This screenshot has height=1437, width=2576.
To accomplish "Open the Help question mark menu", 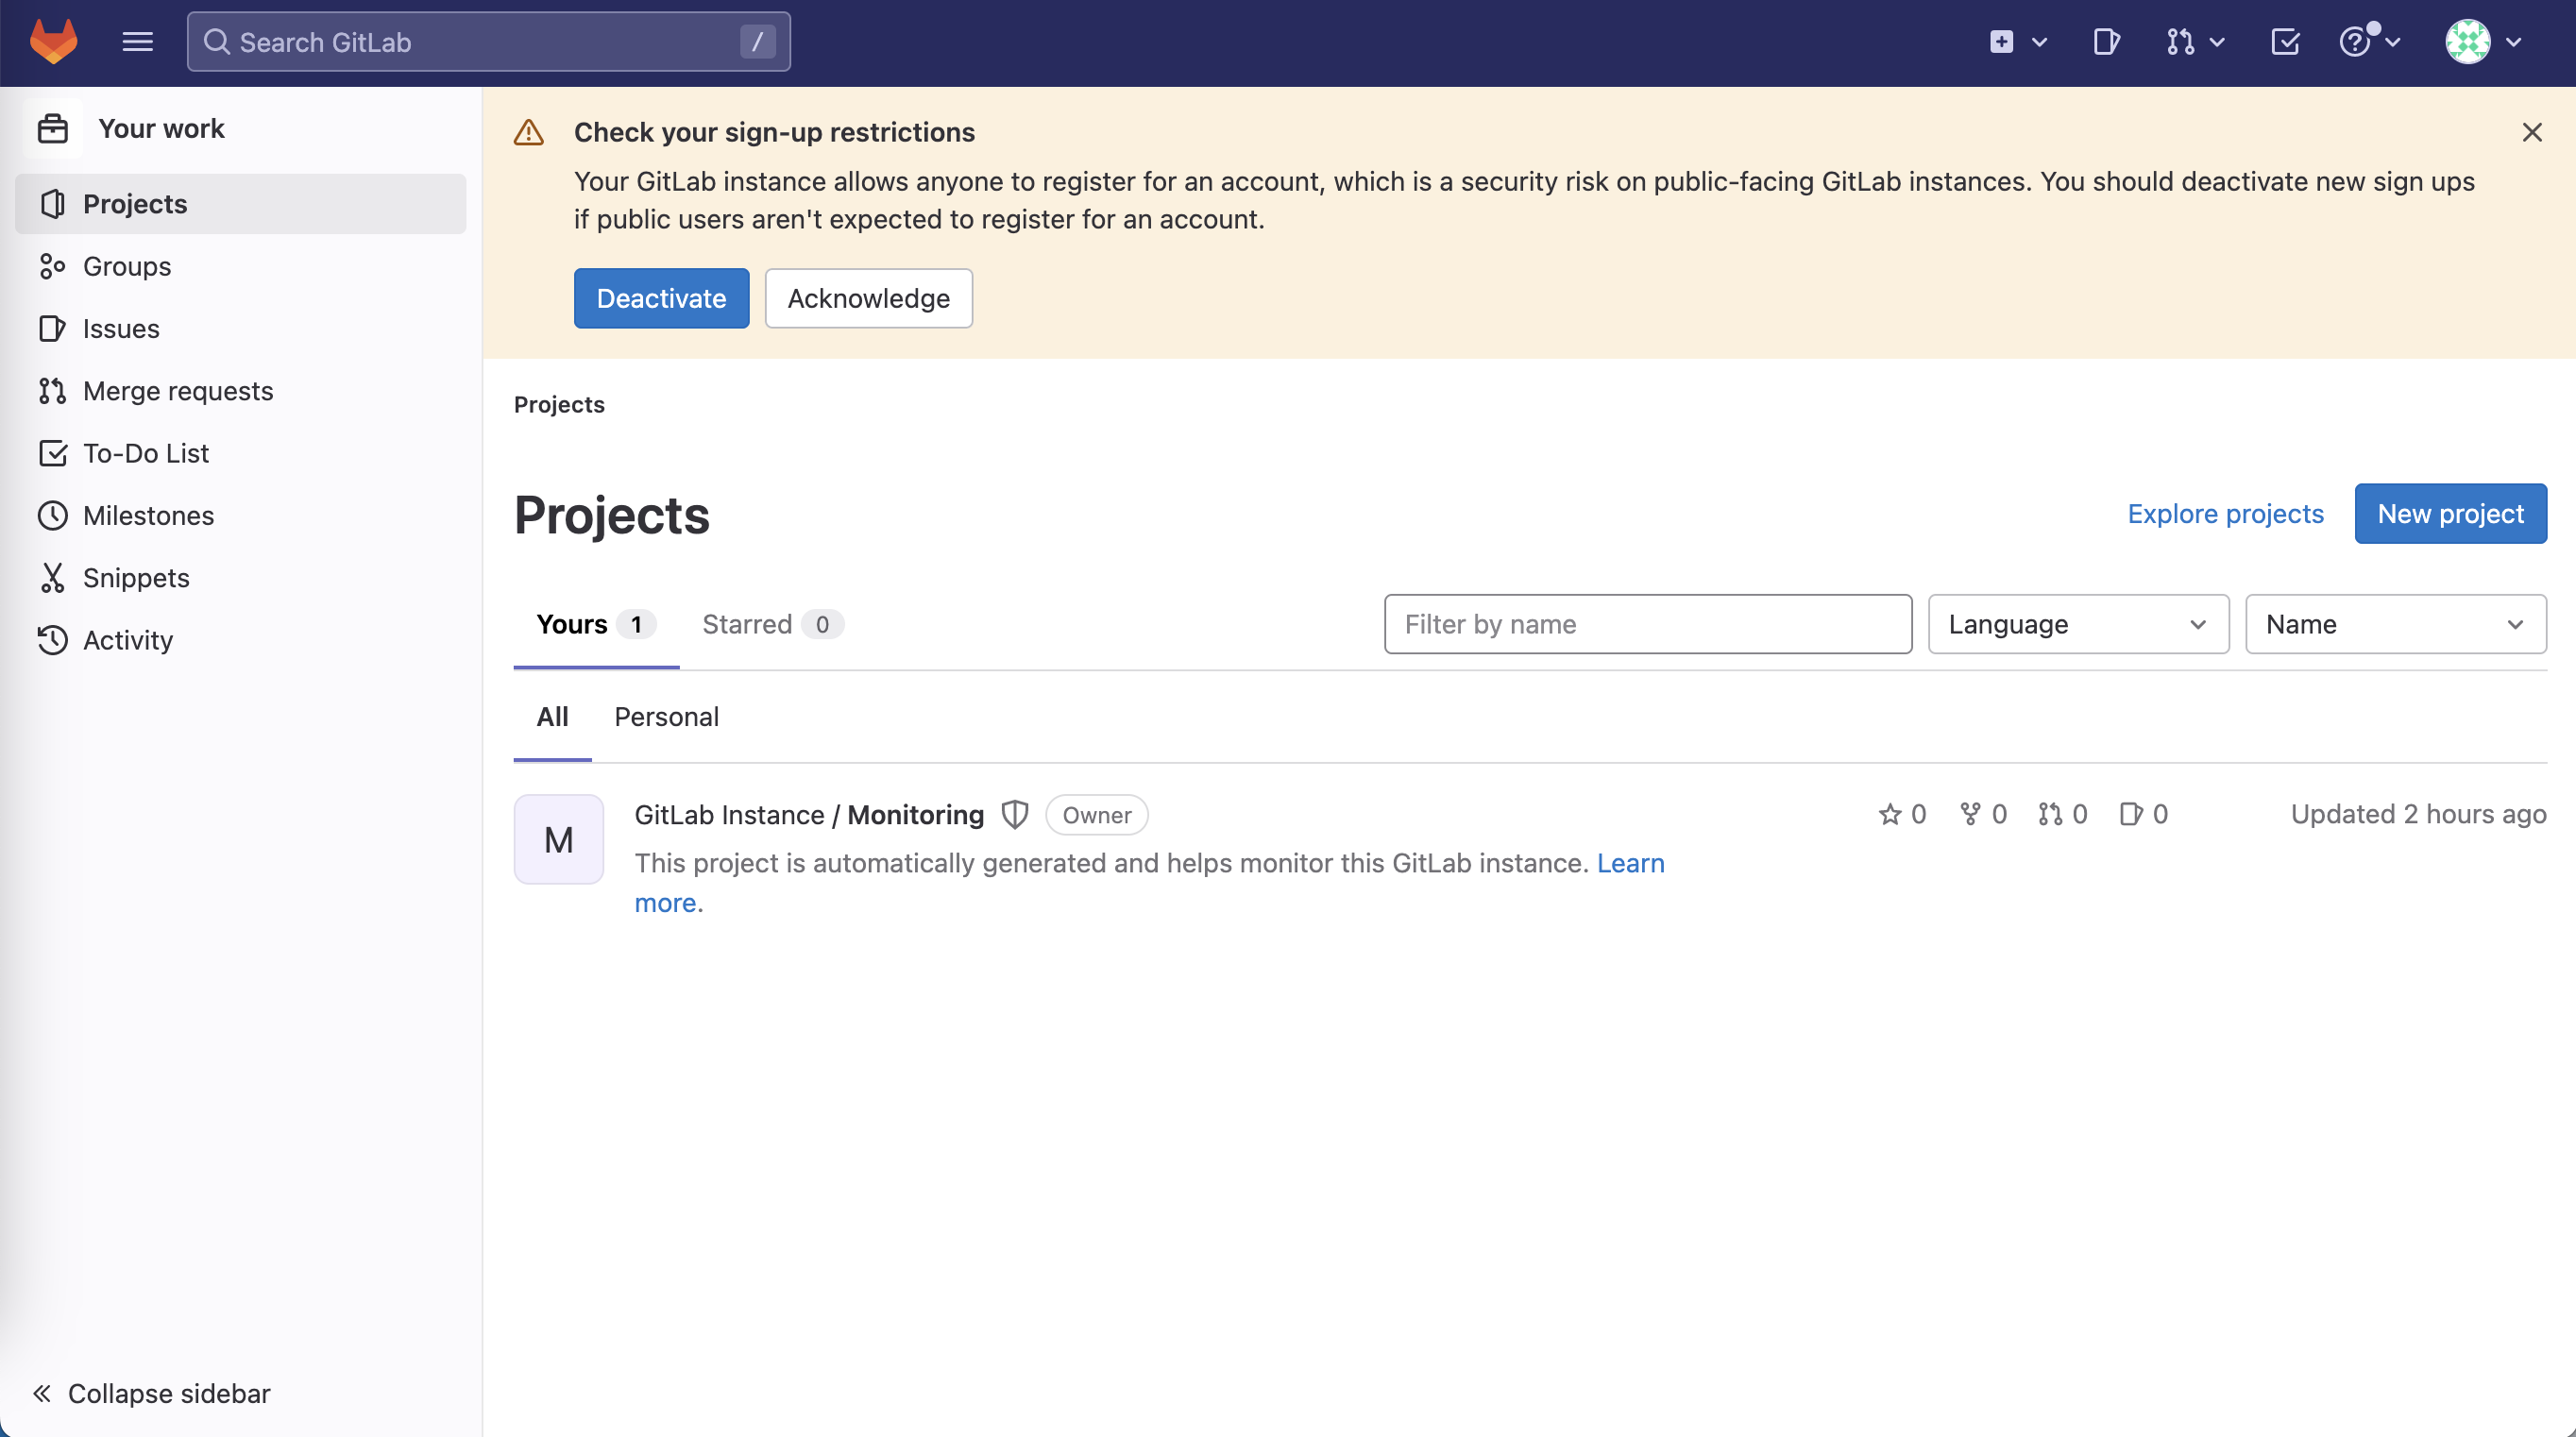I will 2368,42.
